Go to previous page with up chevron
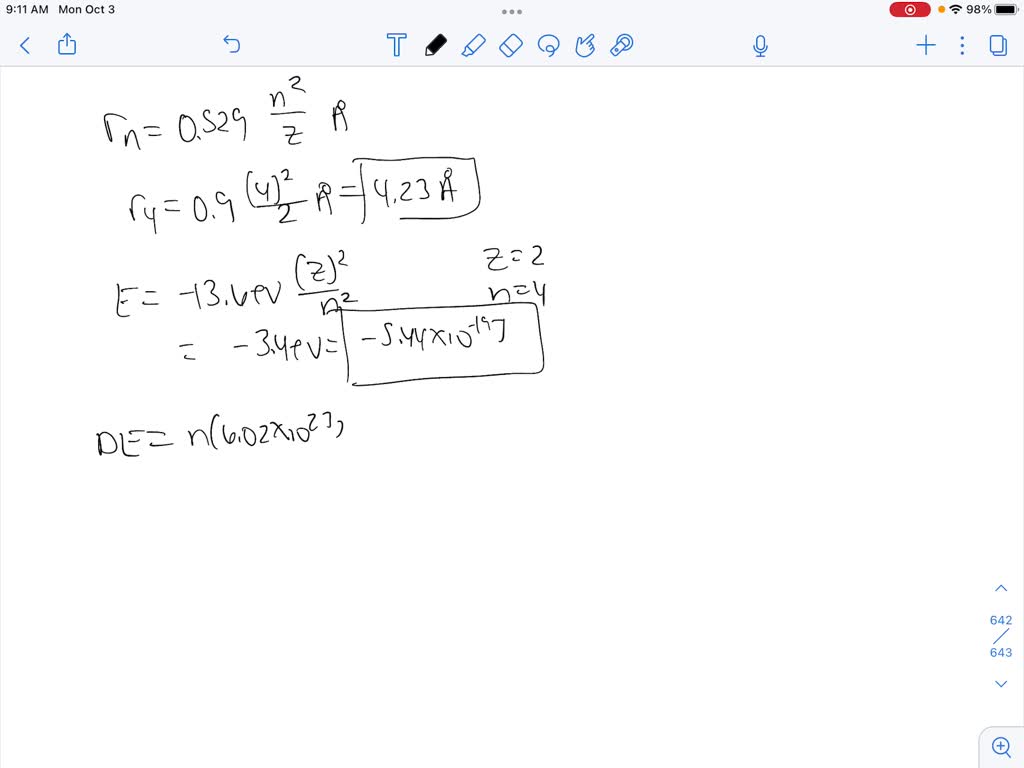This screenshot has width=1024, height=768. click(x=1001, y=588)
